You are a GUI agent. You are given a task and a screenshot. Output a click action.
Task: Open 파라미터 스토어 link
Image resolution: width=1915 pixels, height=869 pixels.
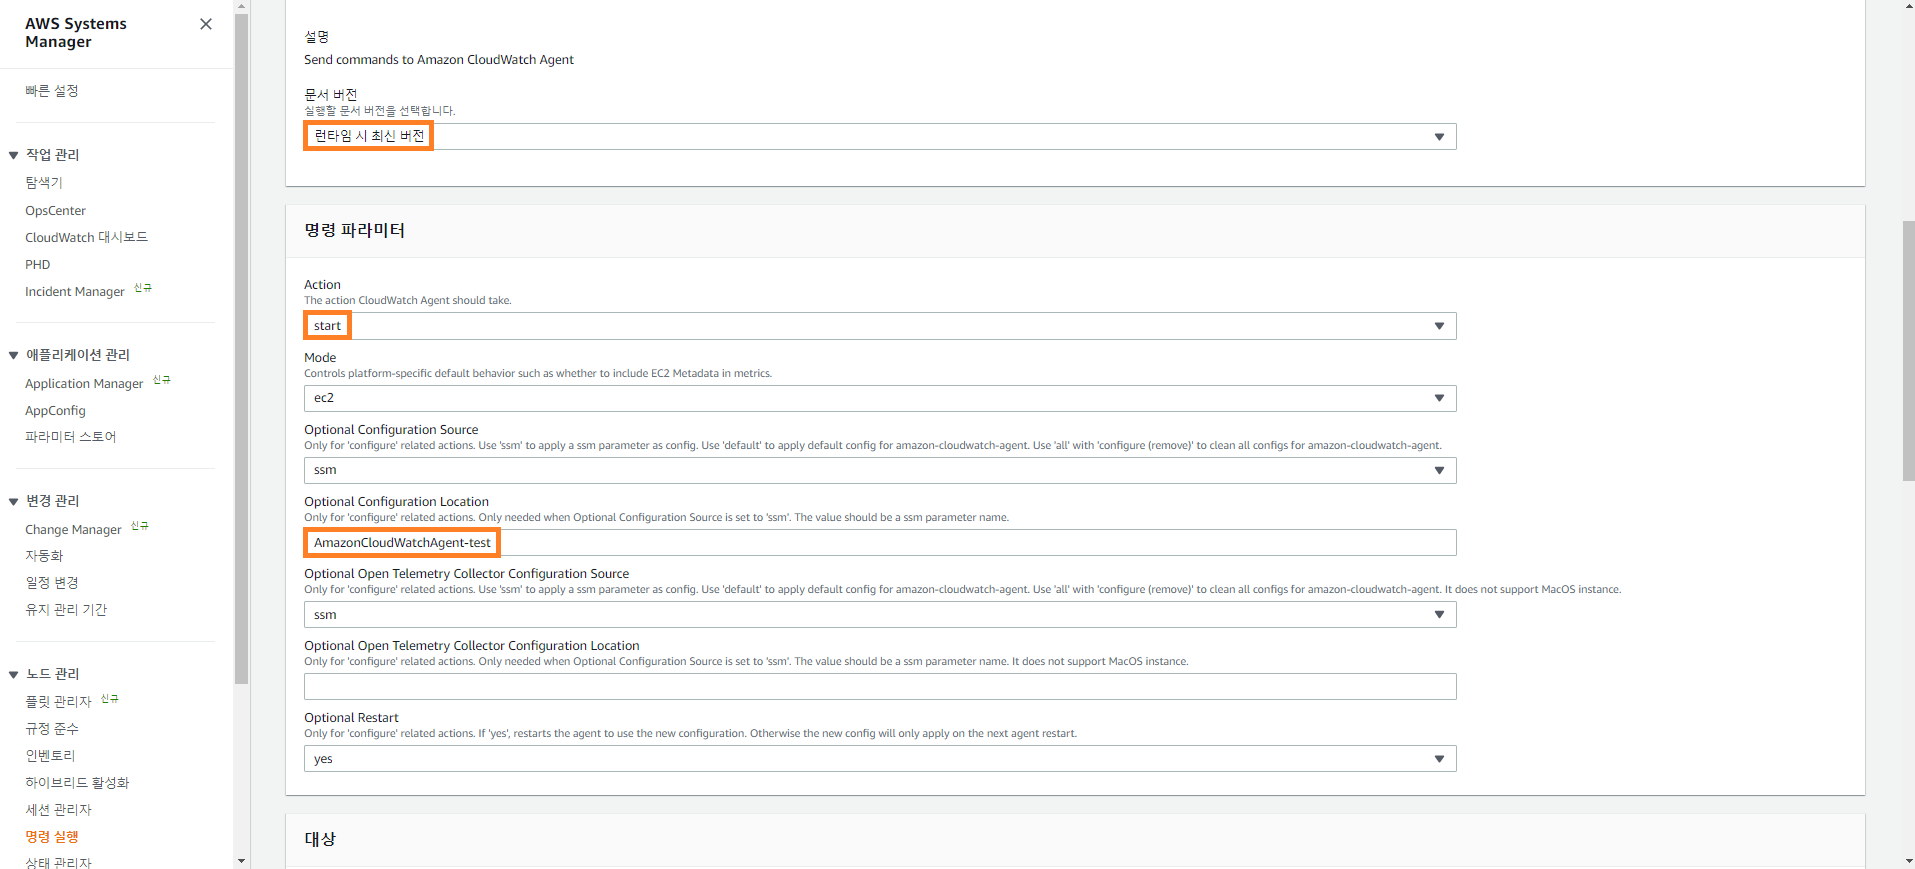click(71, 437)
